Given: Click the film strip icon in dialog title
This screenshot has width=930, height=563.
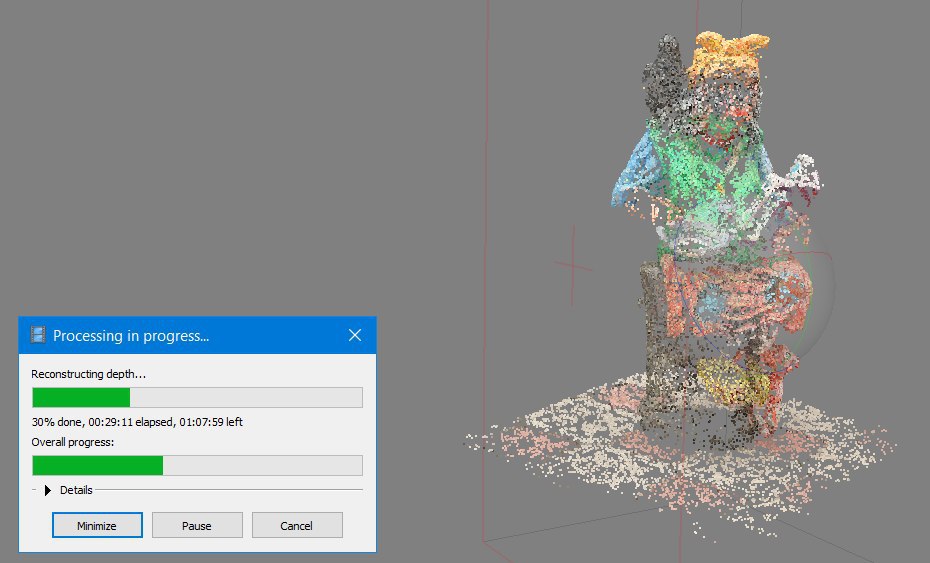Looking at the screenshot, I should click(x=38, y=335).
